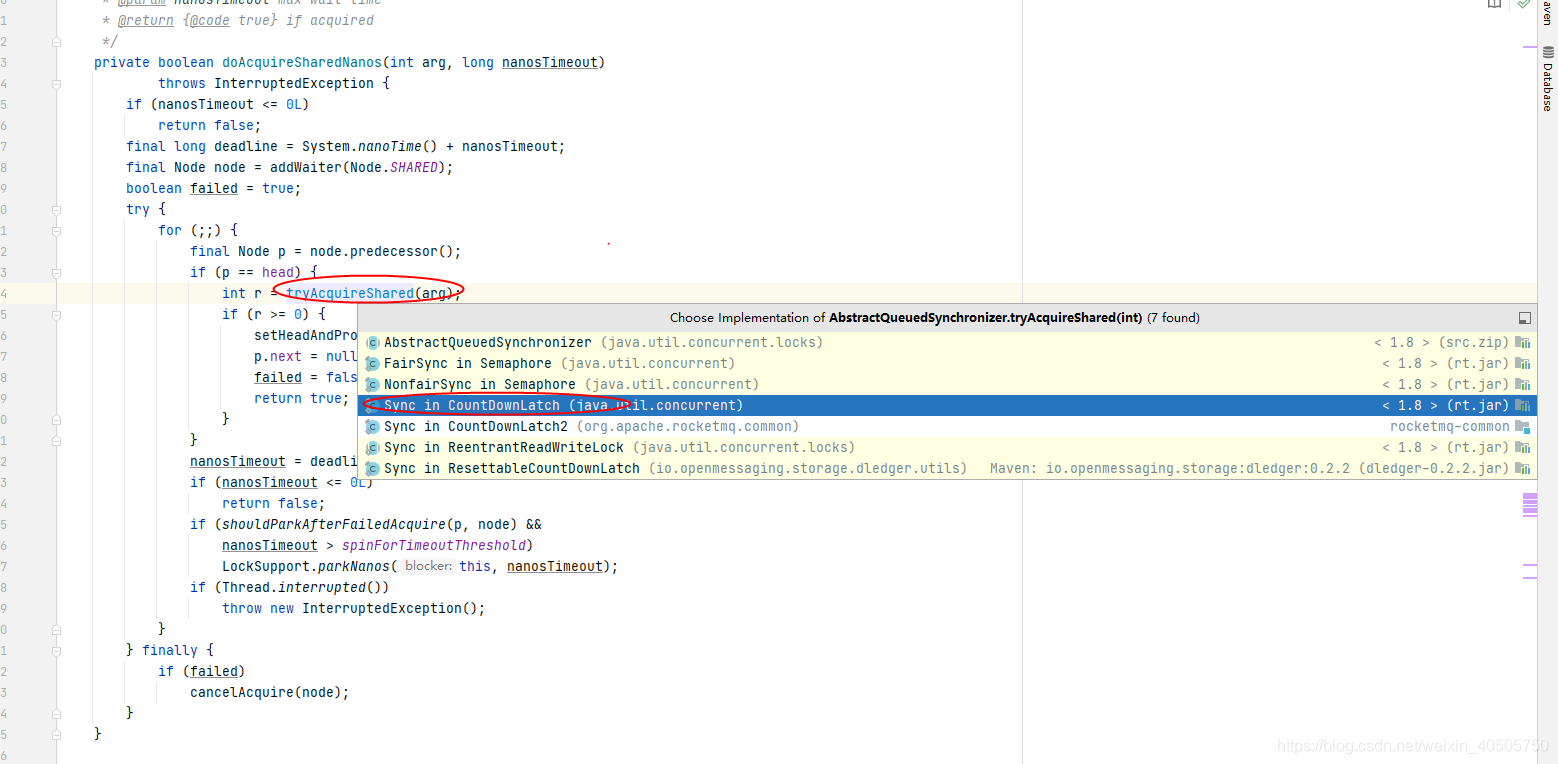Viewport: 1558px width, 764px height.
Task: Pin the Choose Implementation popup
Action: pos(1524,318)
